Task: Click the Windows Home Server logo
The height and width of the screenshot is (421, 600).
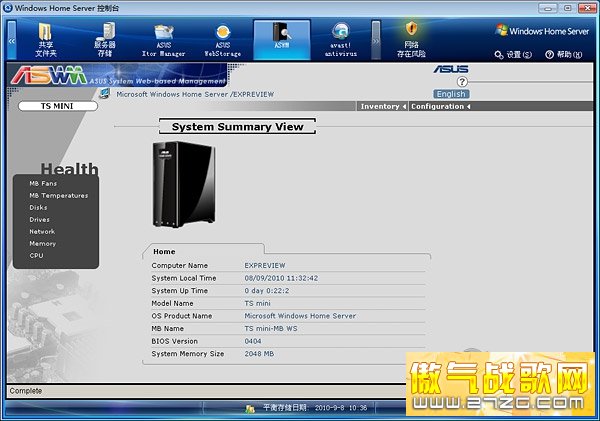Action: coord(542,31)
